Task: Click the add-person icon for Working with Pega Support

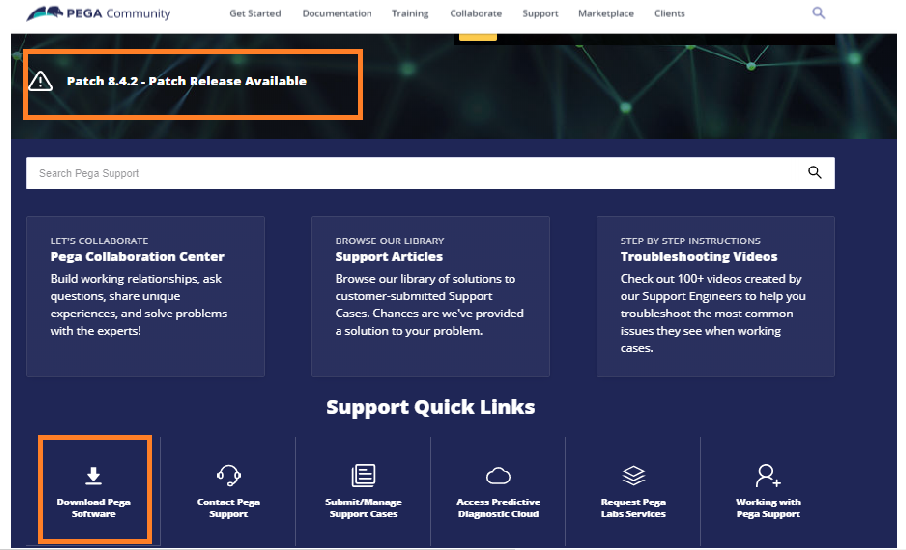Action: [x=768, y=475]
